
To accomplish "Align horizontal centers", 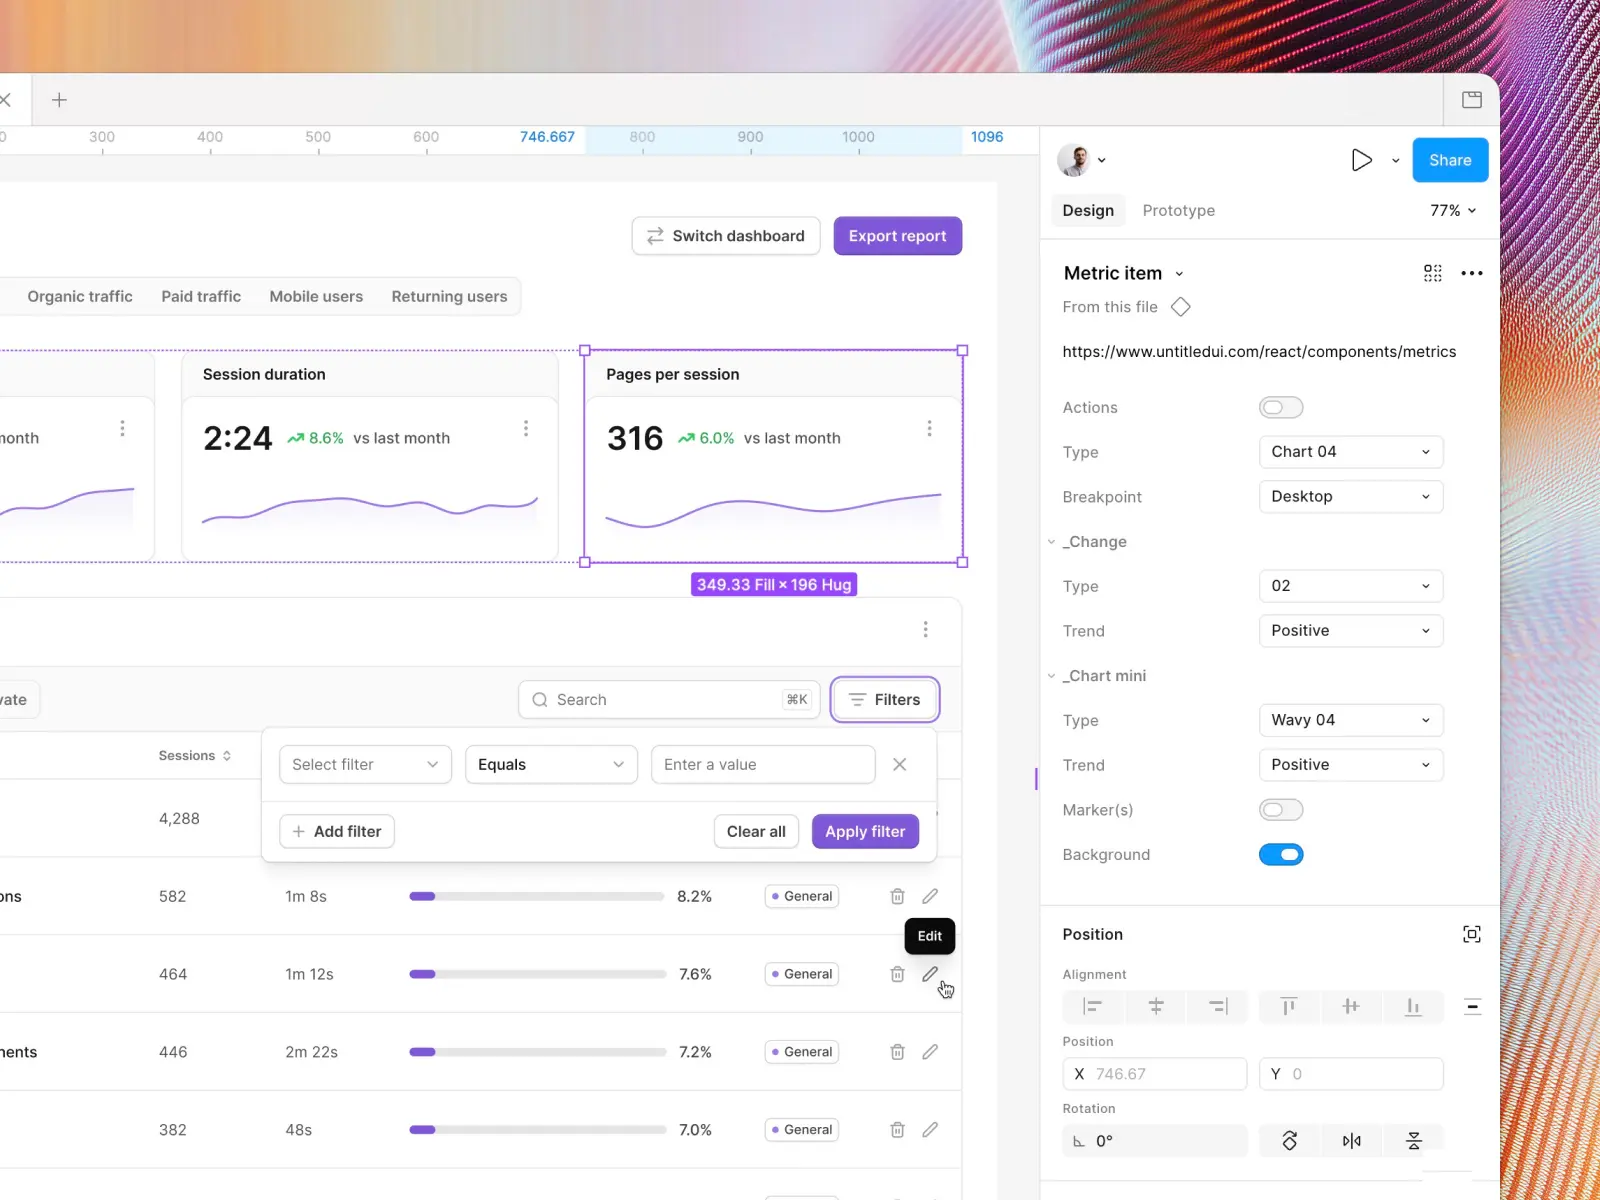I will (1156, 1007).
